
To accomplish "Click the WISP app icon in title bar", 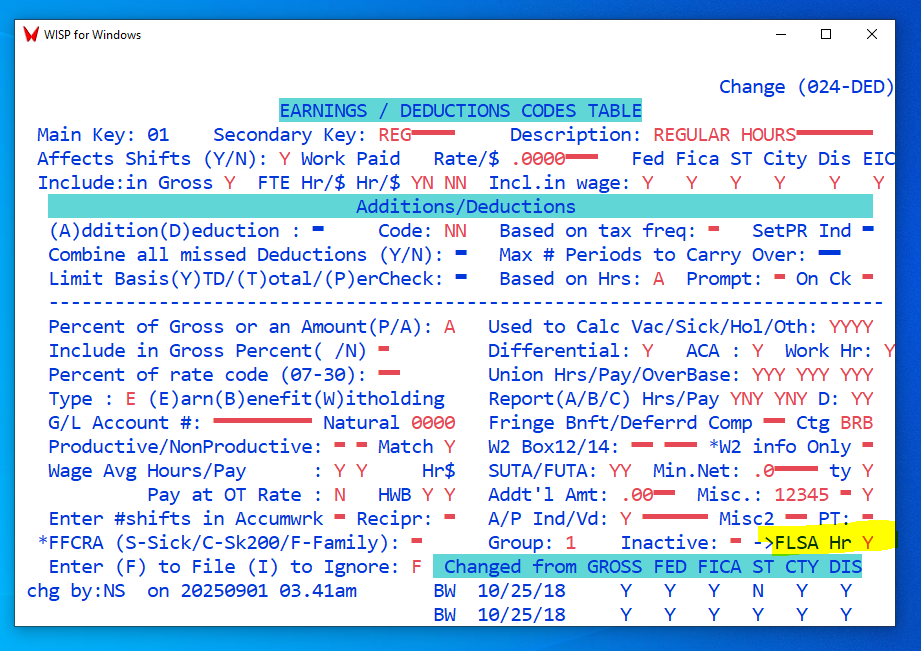I will pos(31,34).
